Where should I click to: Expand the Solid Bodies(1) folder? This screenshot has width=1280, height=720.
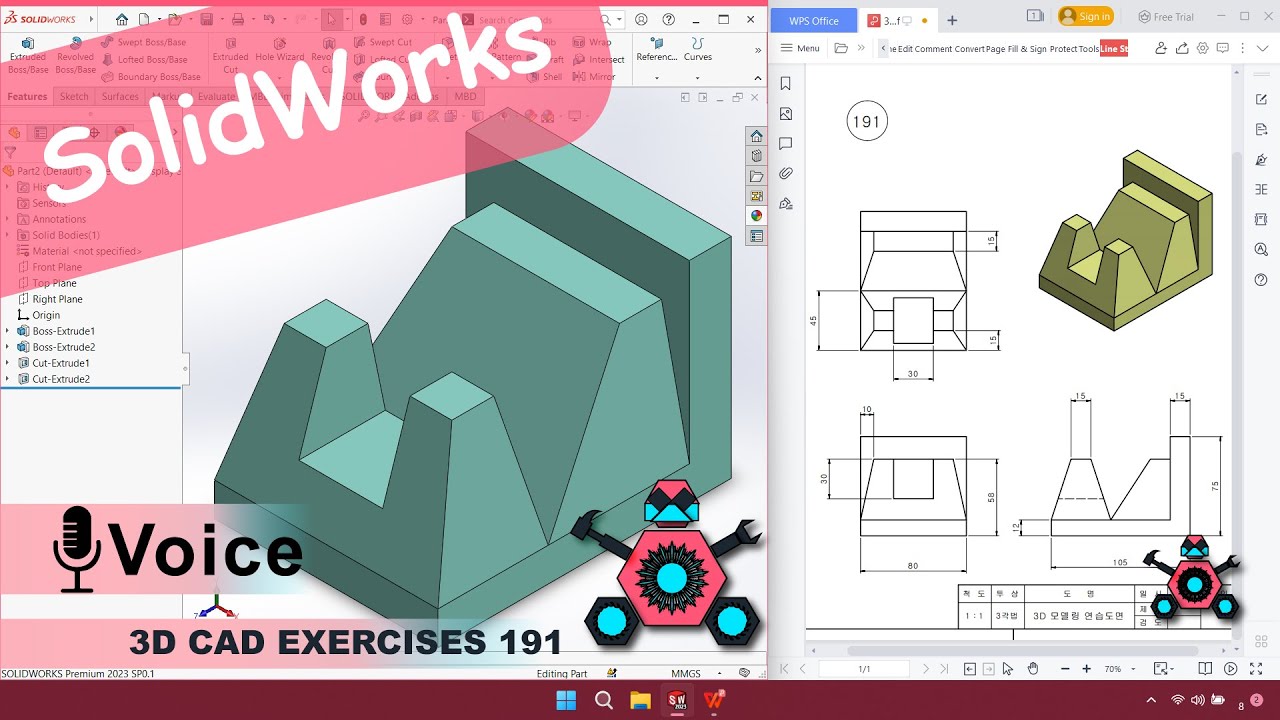[7, 235]
